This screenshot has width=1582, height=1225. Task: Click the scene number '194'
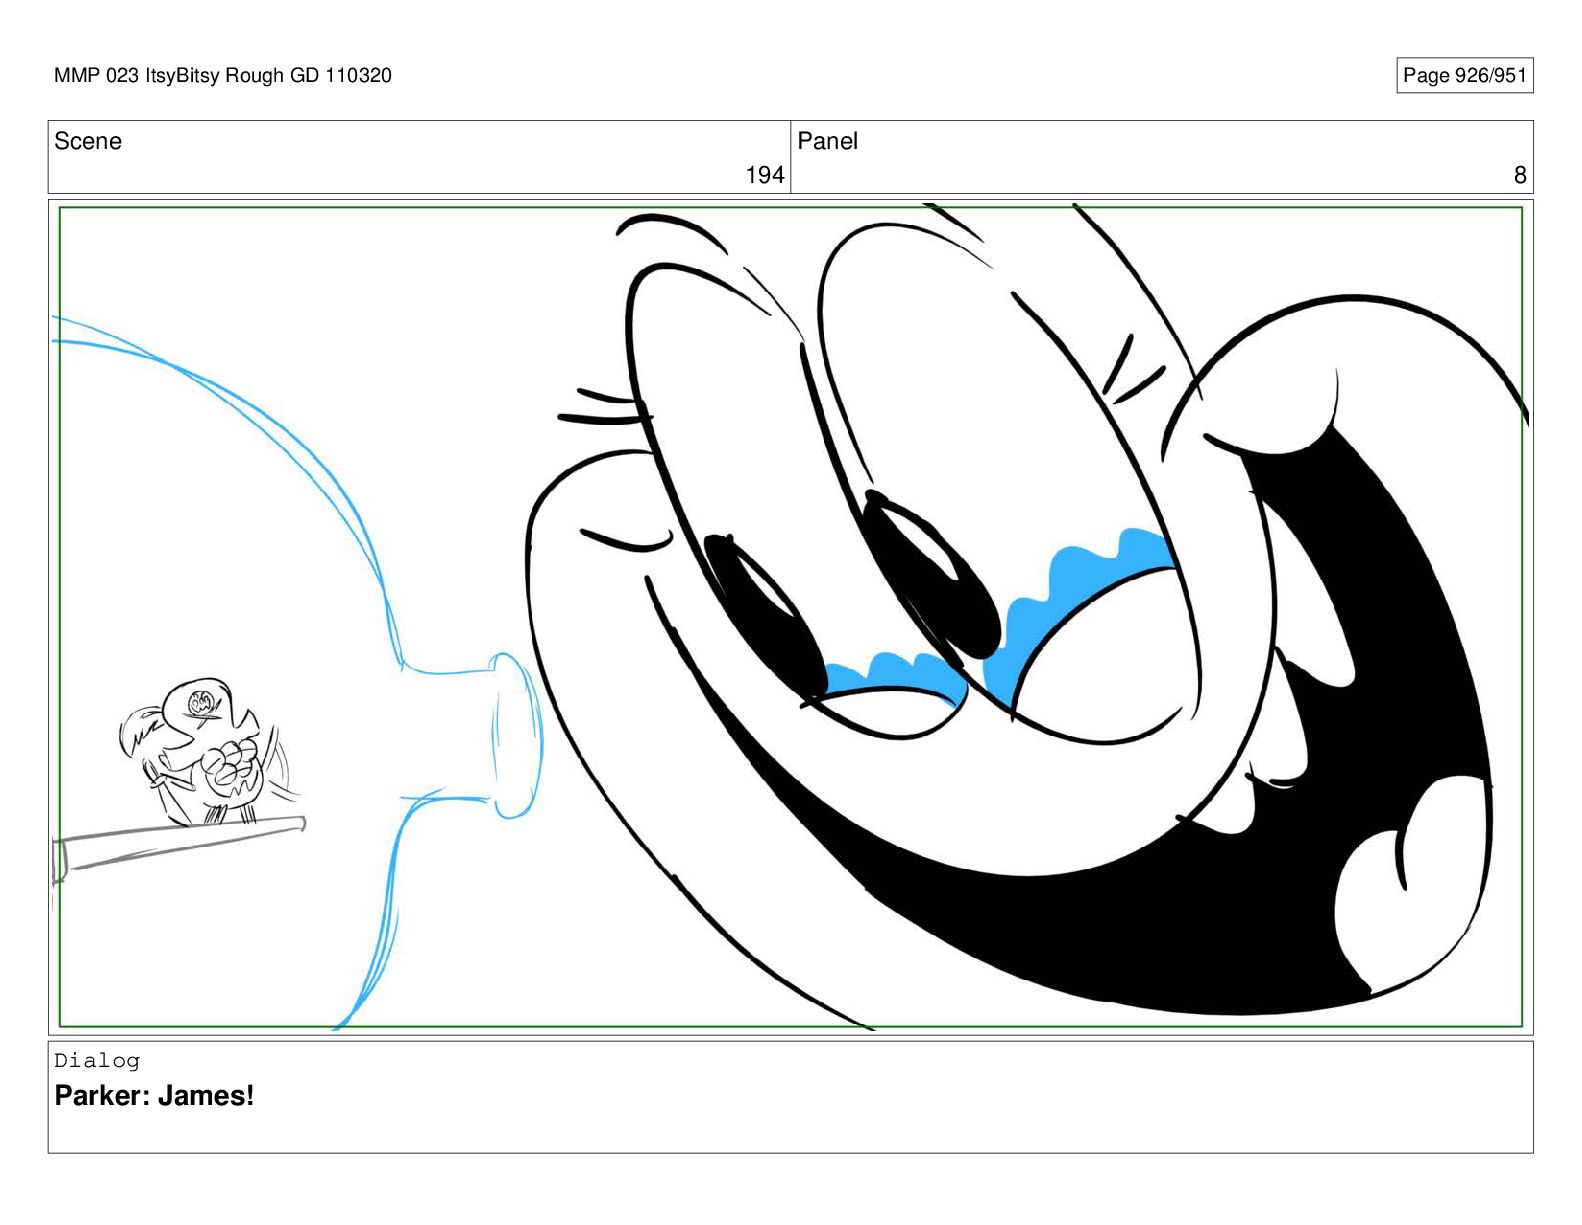point(765,175)
